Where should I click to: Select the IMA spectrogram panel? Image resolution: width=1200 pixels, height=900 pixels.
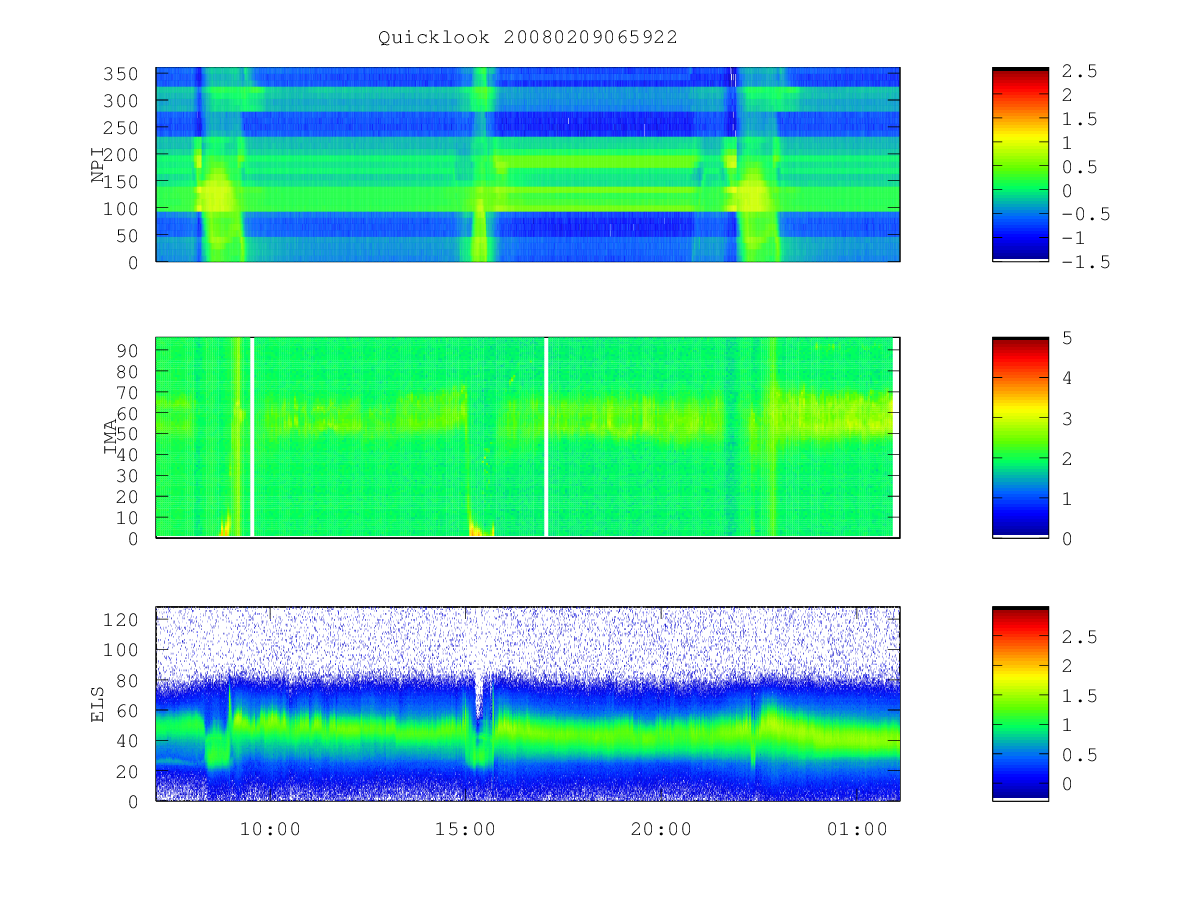point(528,437)
